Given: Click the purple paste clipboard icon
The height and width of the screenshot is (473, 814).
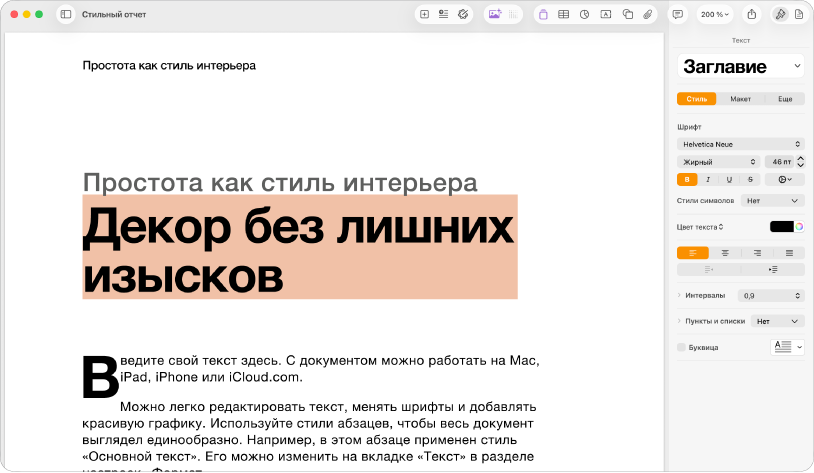Looking at the screenshot, I should point(543,15).
